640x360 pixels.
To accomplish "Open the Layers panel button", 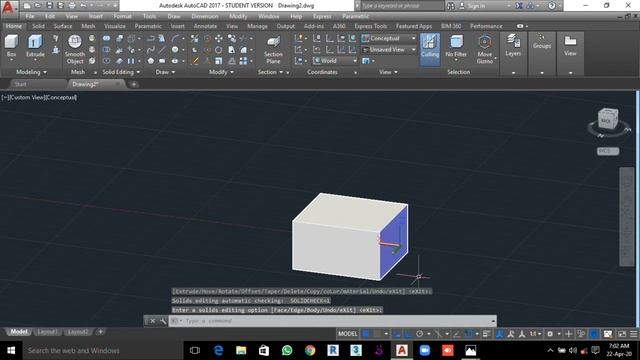I will (513, 45).
